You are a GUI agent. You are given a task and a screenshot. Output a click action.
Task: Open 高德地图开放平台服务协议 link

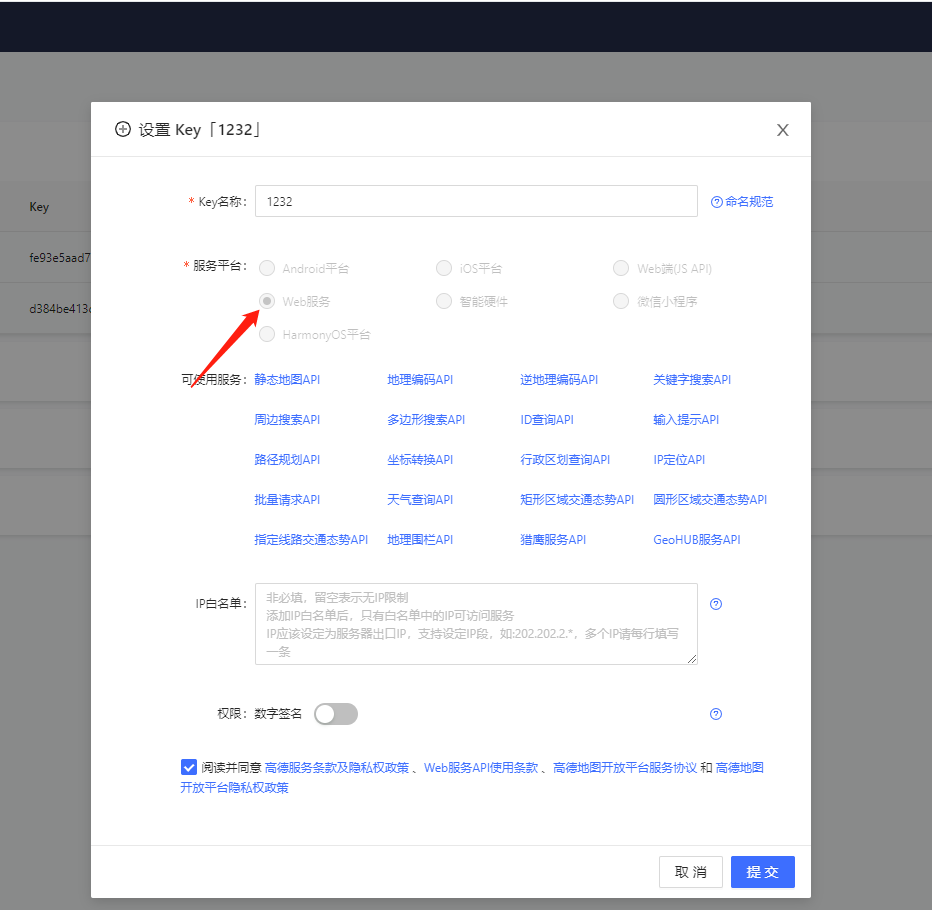625,768
